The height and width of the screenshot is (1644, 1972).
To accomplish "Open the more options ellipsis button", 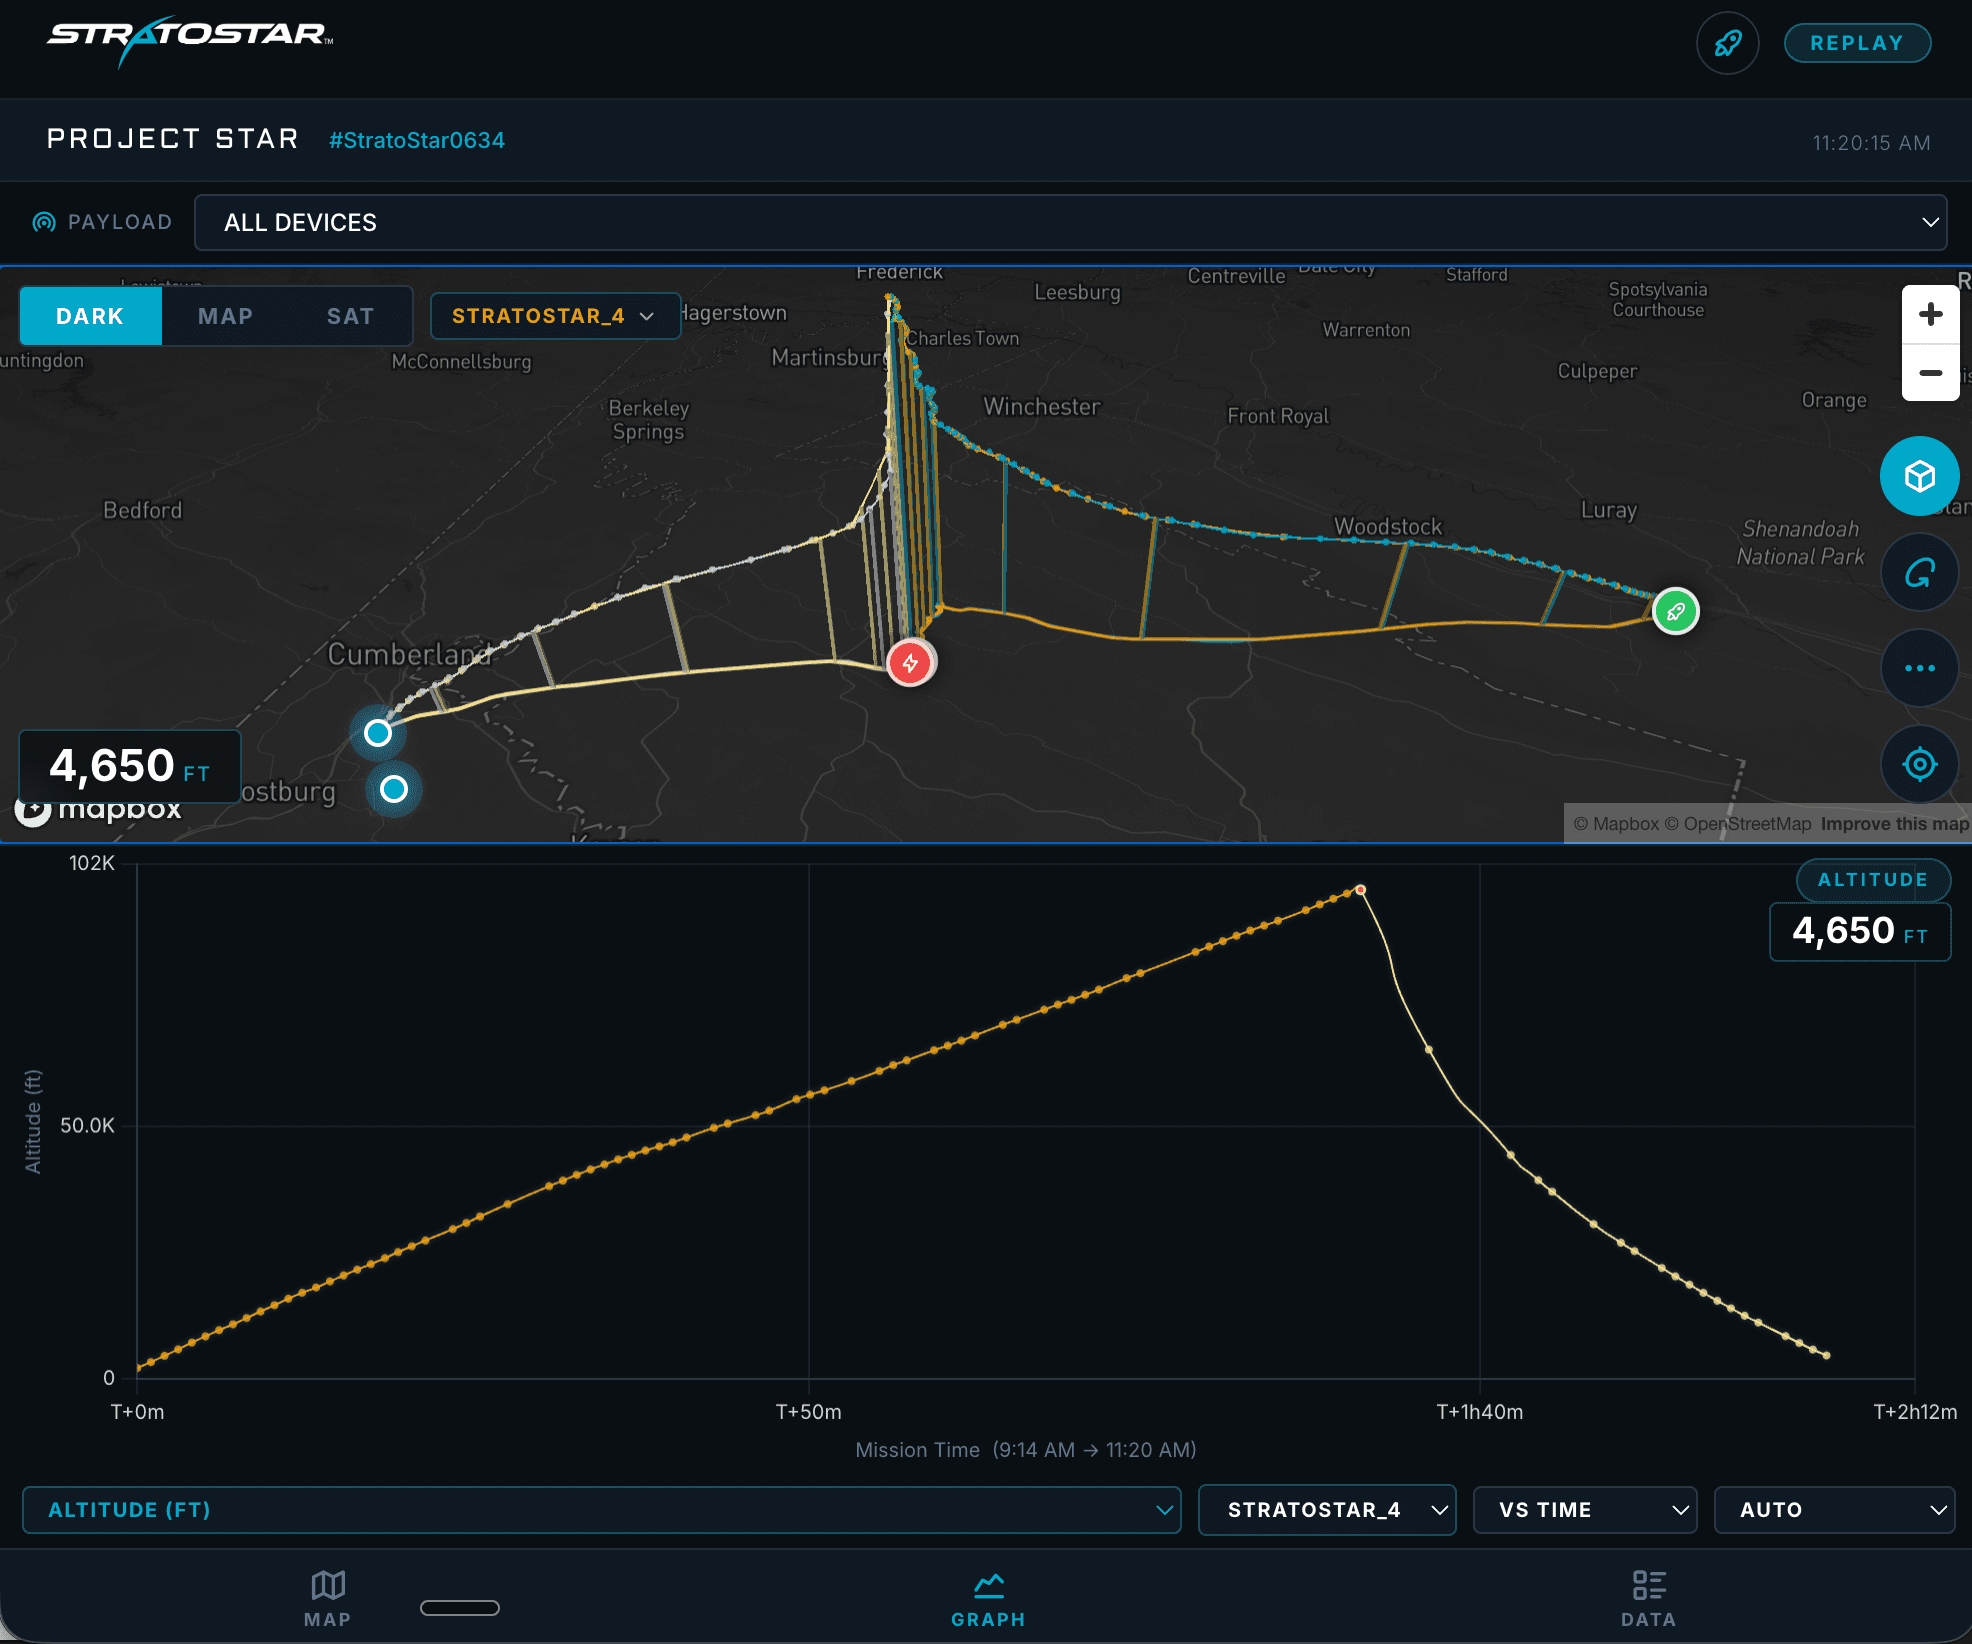I will tap(1919, 668).
